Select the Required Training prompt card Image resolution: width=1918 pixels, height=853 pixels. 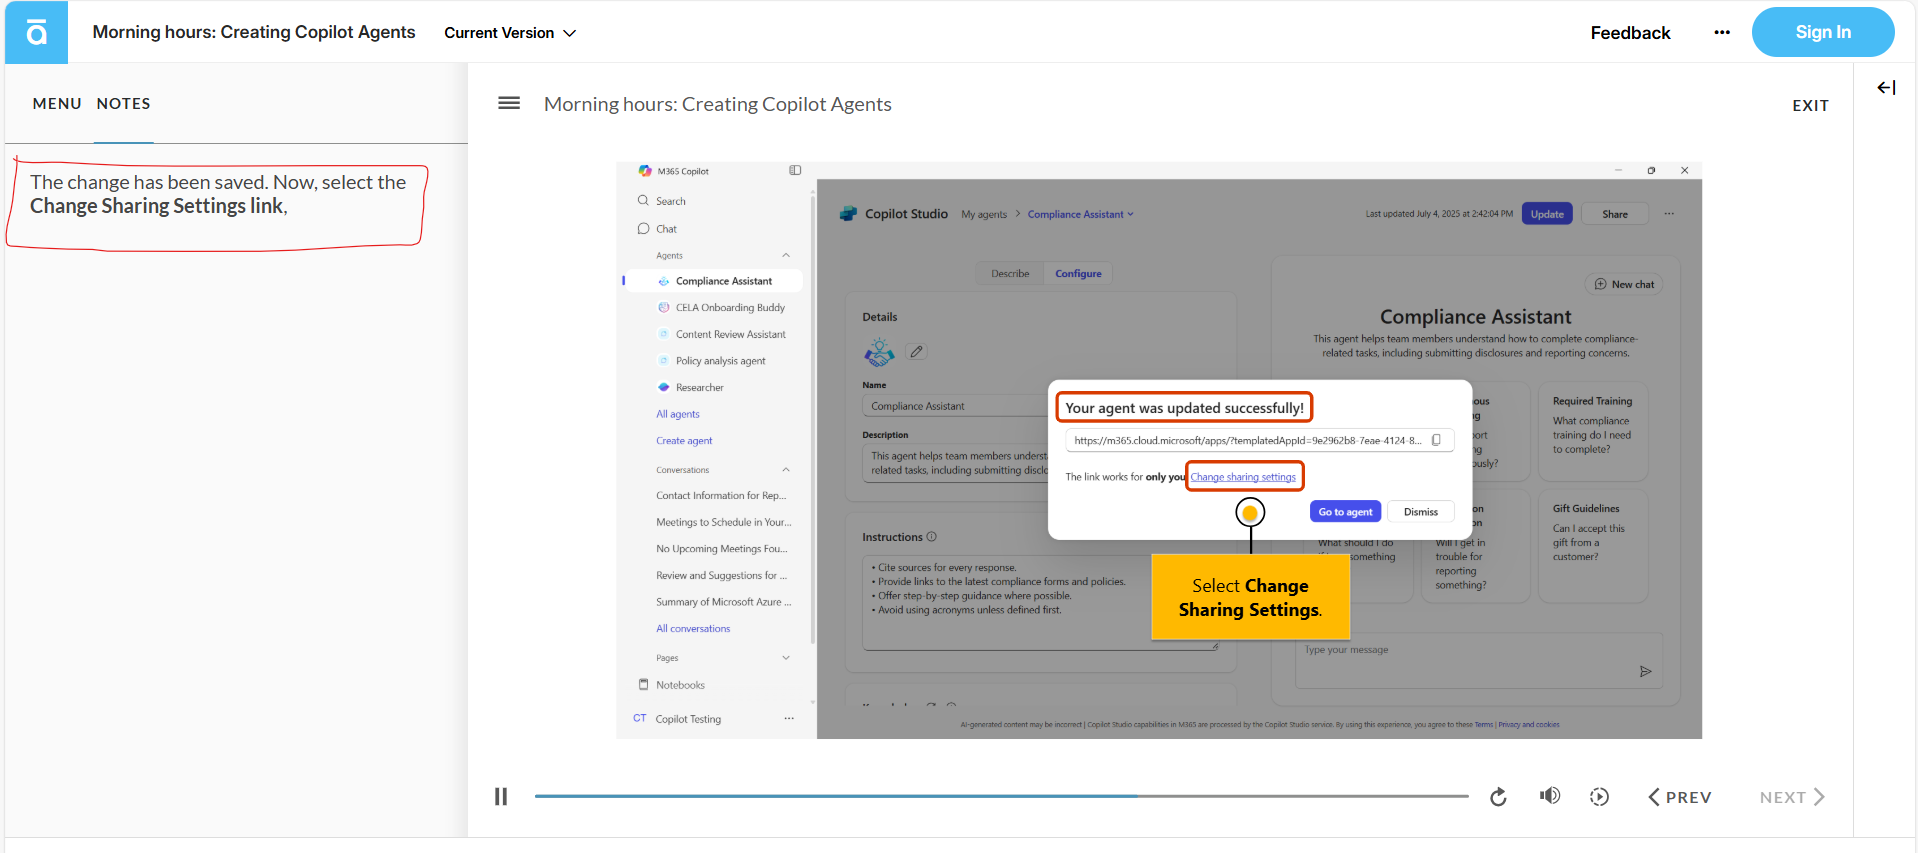click(1593, 434)
